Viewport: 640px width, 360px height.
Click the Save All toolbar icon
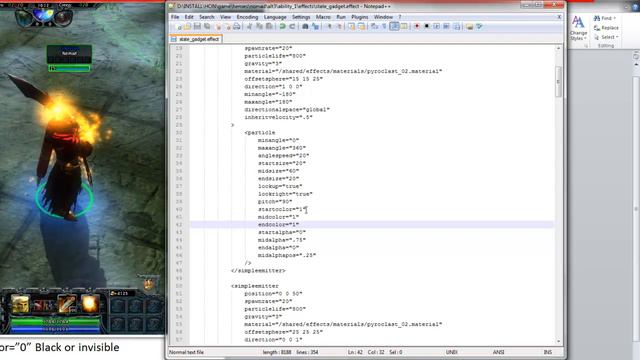(207, 27)
